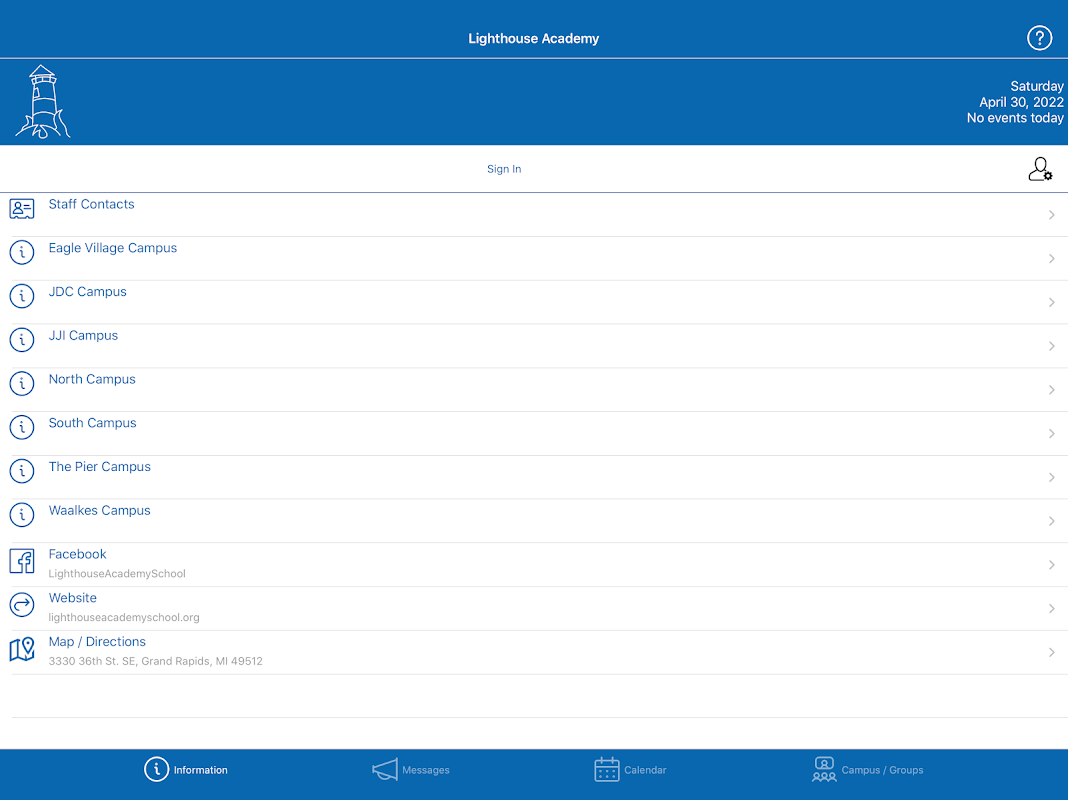Image resolution: width=1068 pixels, height=800 pixels.
Task: Click the LighthouseAcademySchool Facebook handle text
Action: tap(116, 574)
